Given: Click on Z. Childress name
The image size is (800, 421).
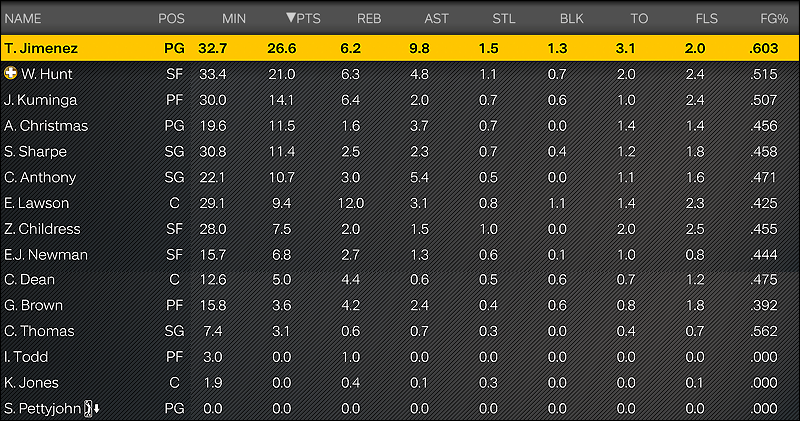Looking at the screenshot, I should (42, 229).
